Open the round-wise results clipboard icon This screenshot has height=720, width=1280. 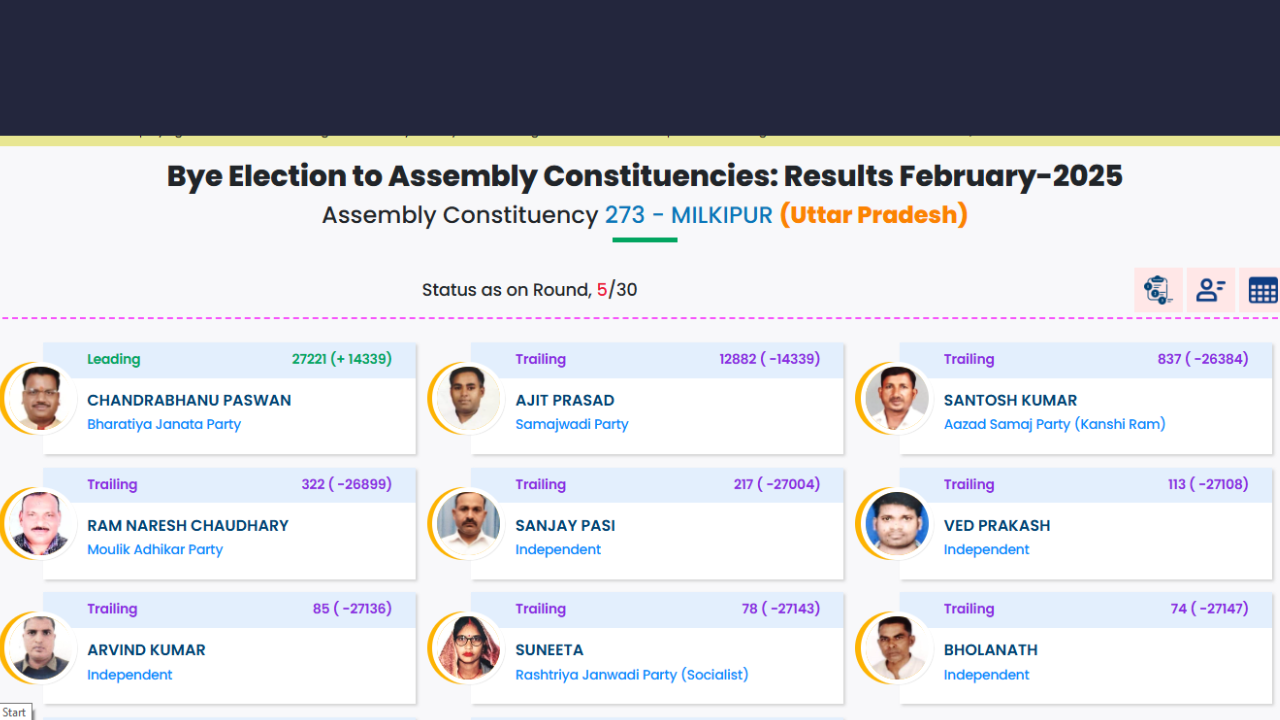(1158, 290)
